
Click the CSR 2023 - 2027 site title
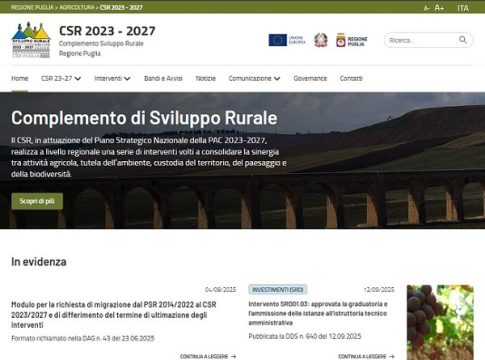pyautogui.click(x=107, y=31)
